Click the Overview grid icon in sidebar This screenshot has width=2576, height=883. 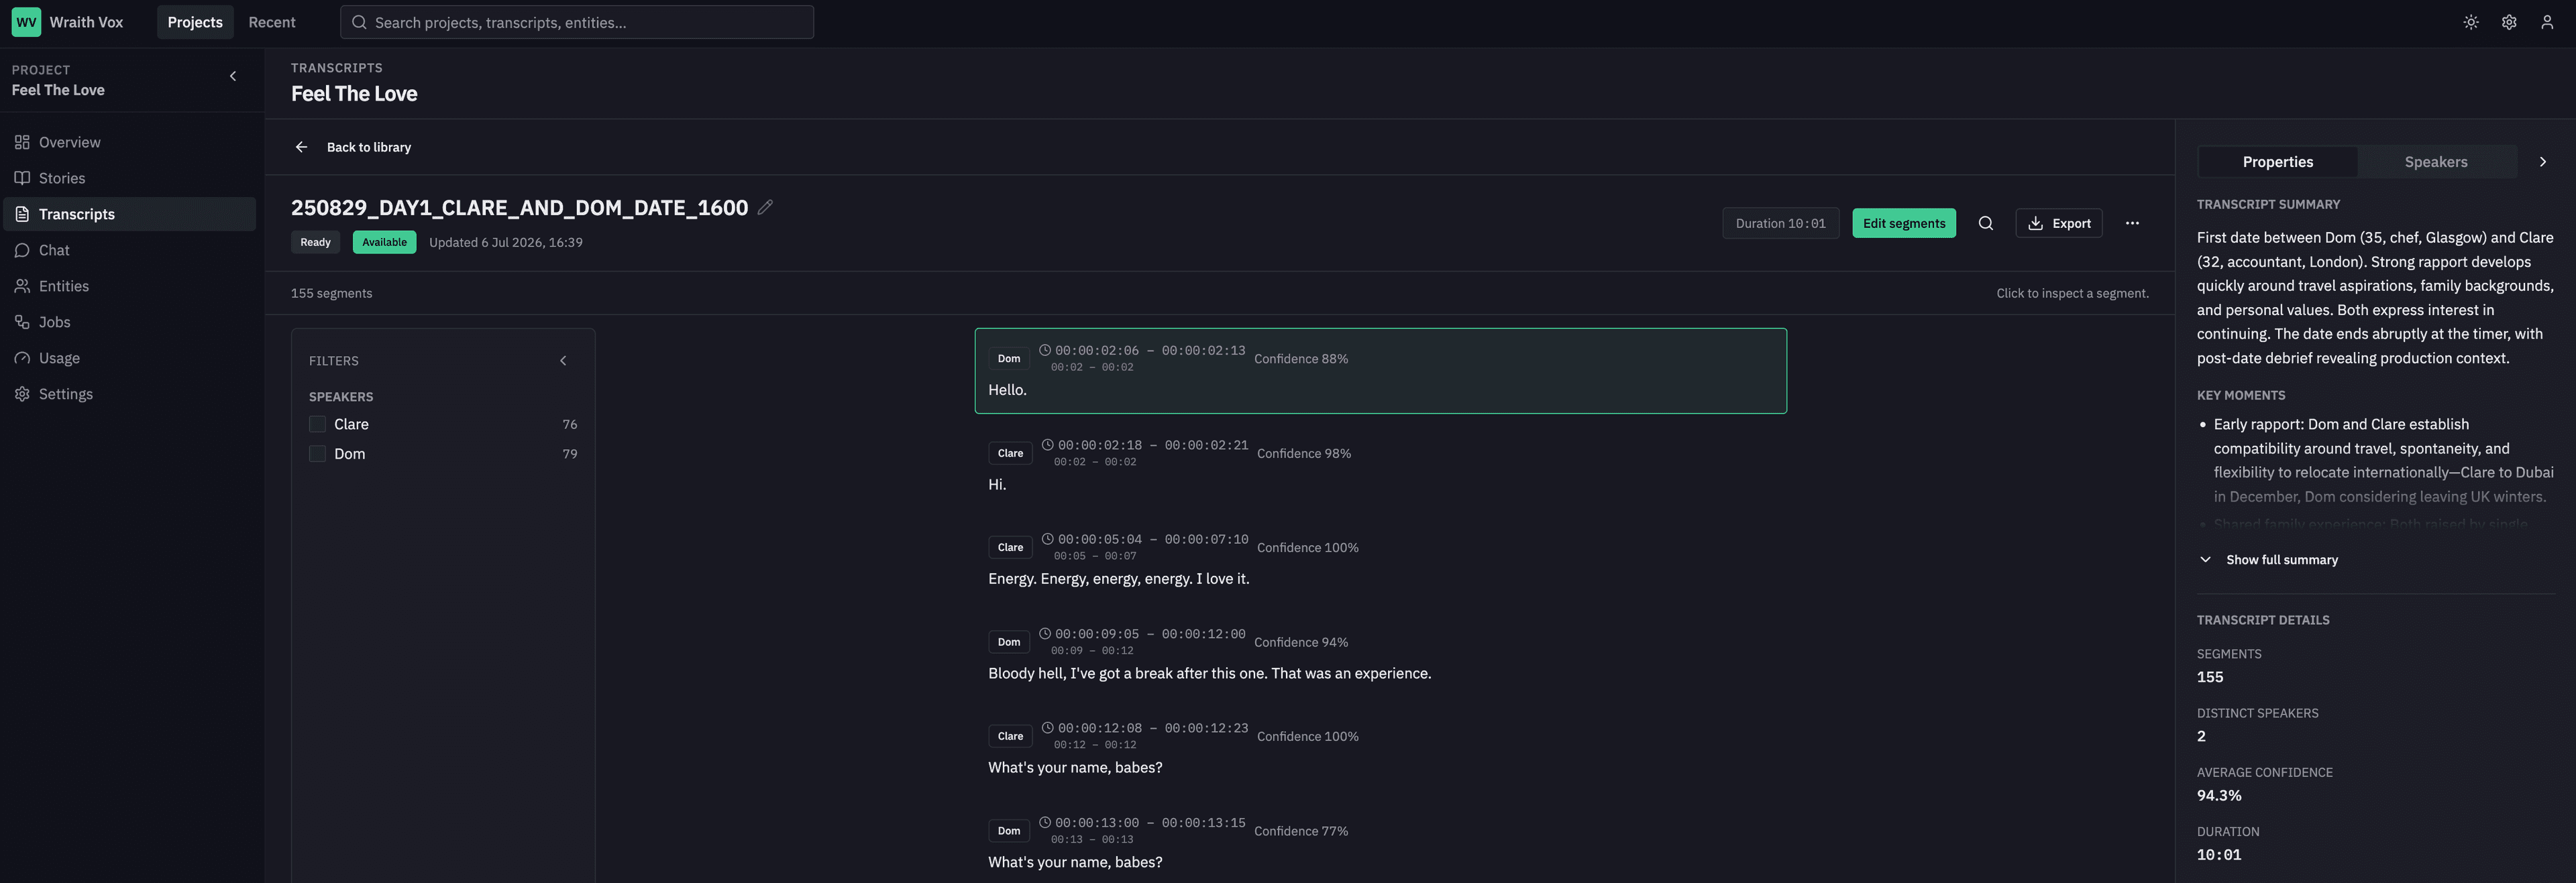pos(22,142)
